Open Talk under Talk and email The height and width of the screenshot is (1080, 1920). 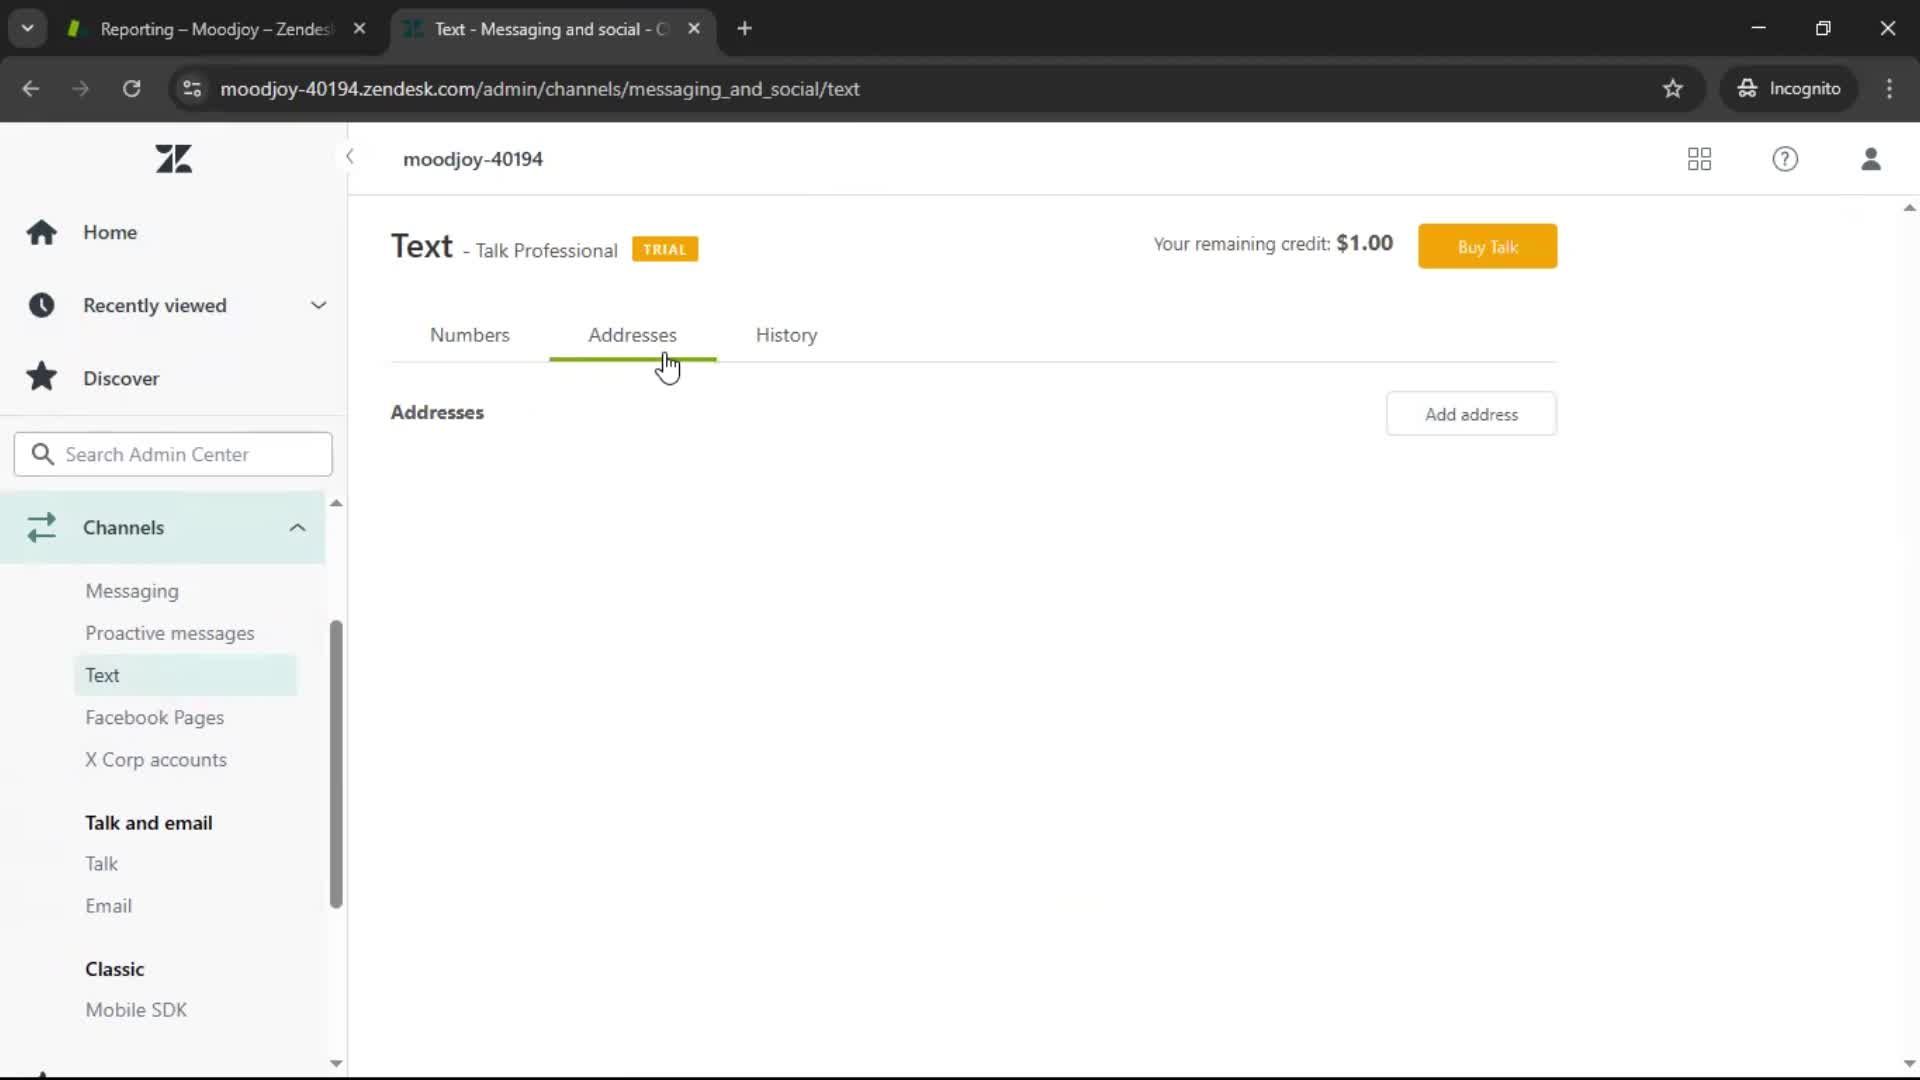(101, 864)
